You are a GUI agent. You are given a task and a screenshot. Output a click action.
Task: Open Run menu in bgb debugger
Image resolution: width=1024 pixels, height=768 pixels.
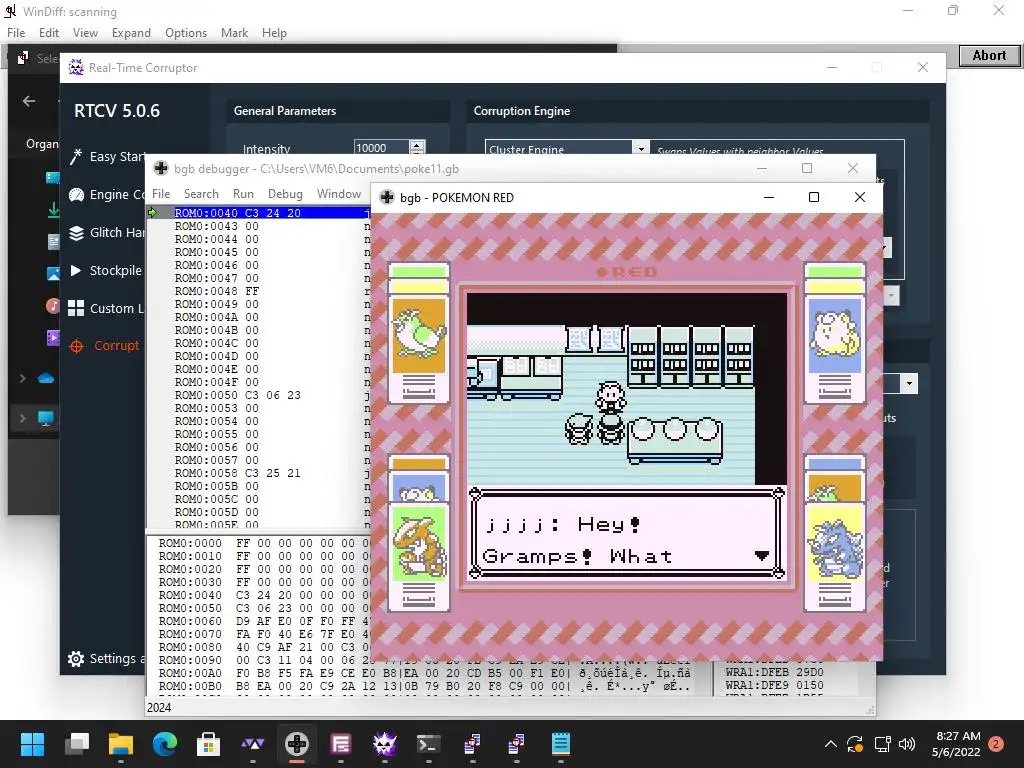[x=243, y=194]
